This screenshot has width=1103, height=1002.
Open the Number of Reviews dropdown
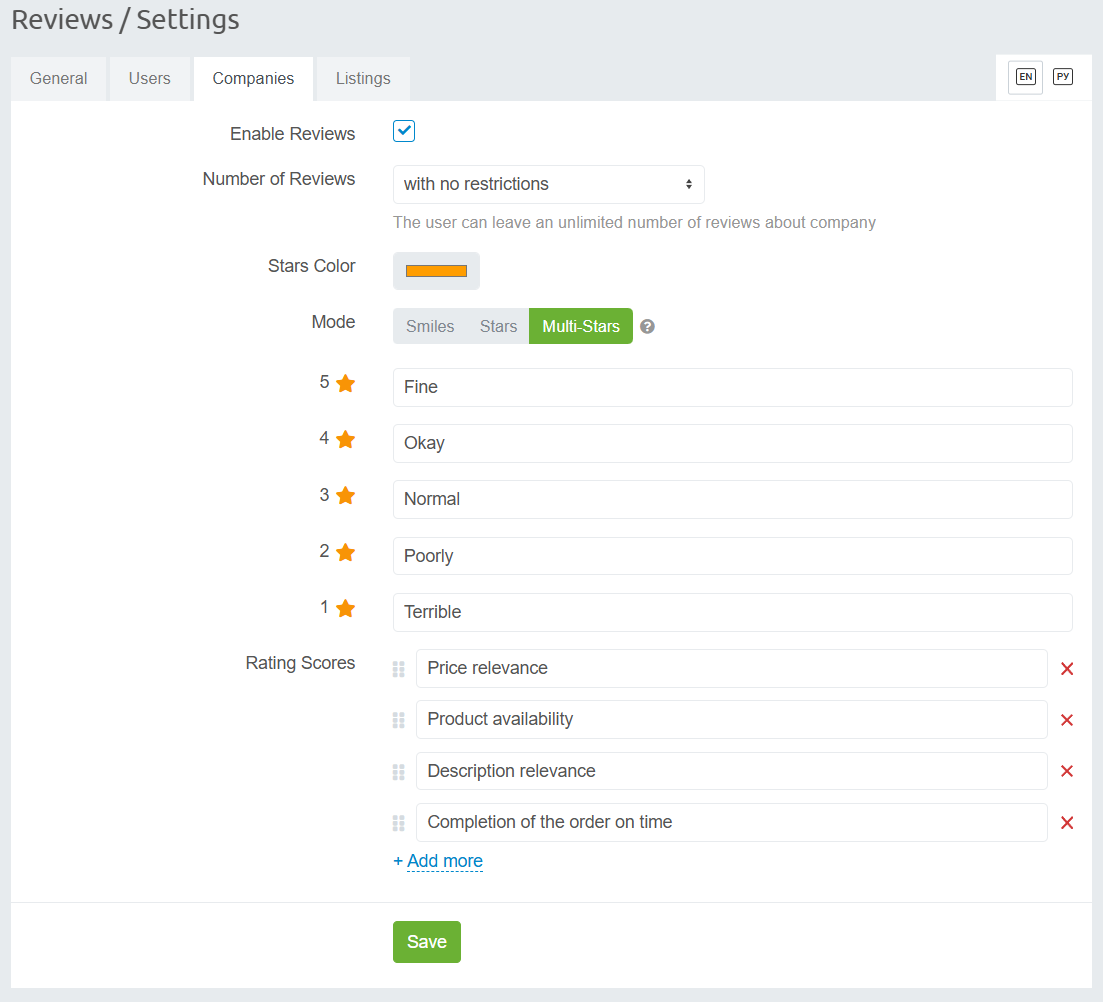point(548,185)
